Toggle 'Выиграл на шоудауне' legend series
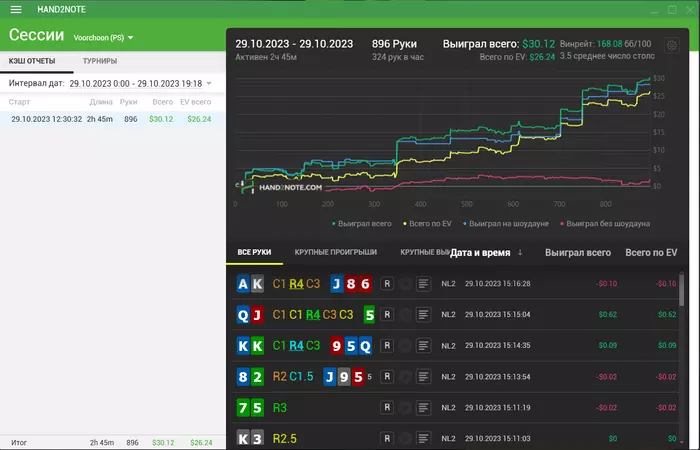This screenshot has width=700, height=450. pos(506,224)
